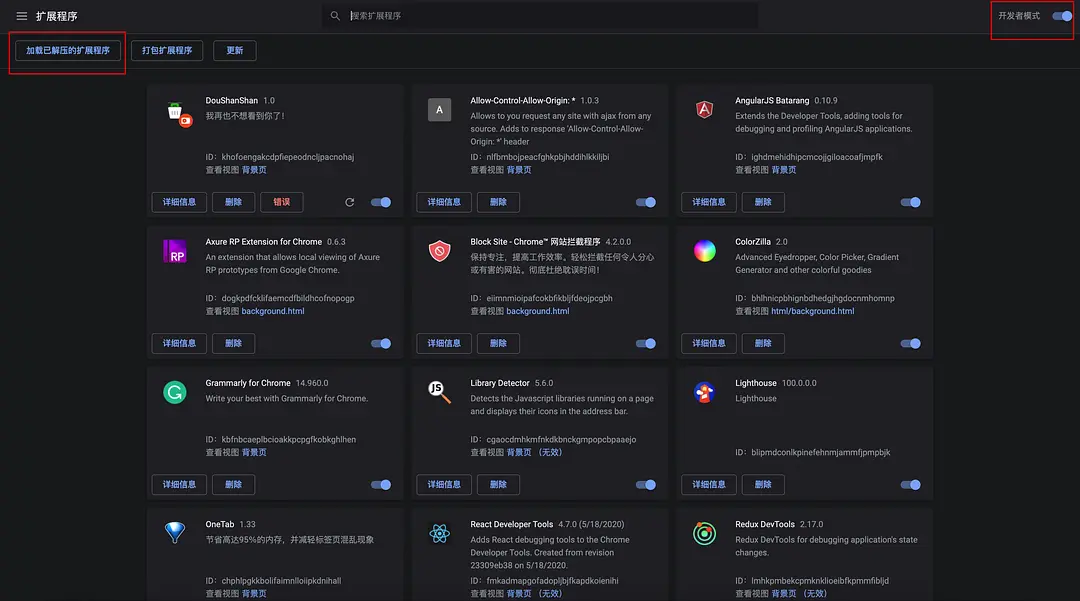
Task: Remove DouShanShan with 删除 button
Action: (x=233, y=202)
